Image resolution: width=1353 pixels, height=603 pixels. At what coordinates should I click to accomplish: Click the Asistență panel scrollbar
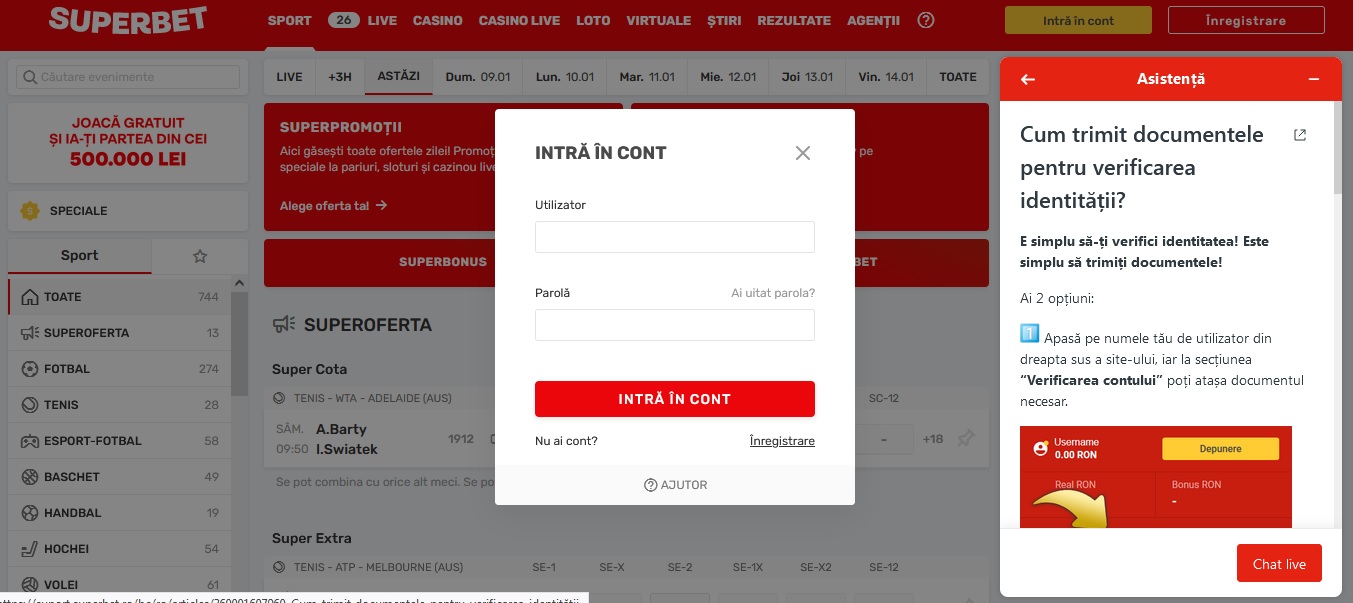(x=1337, y=147)
